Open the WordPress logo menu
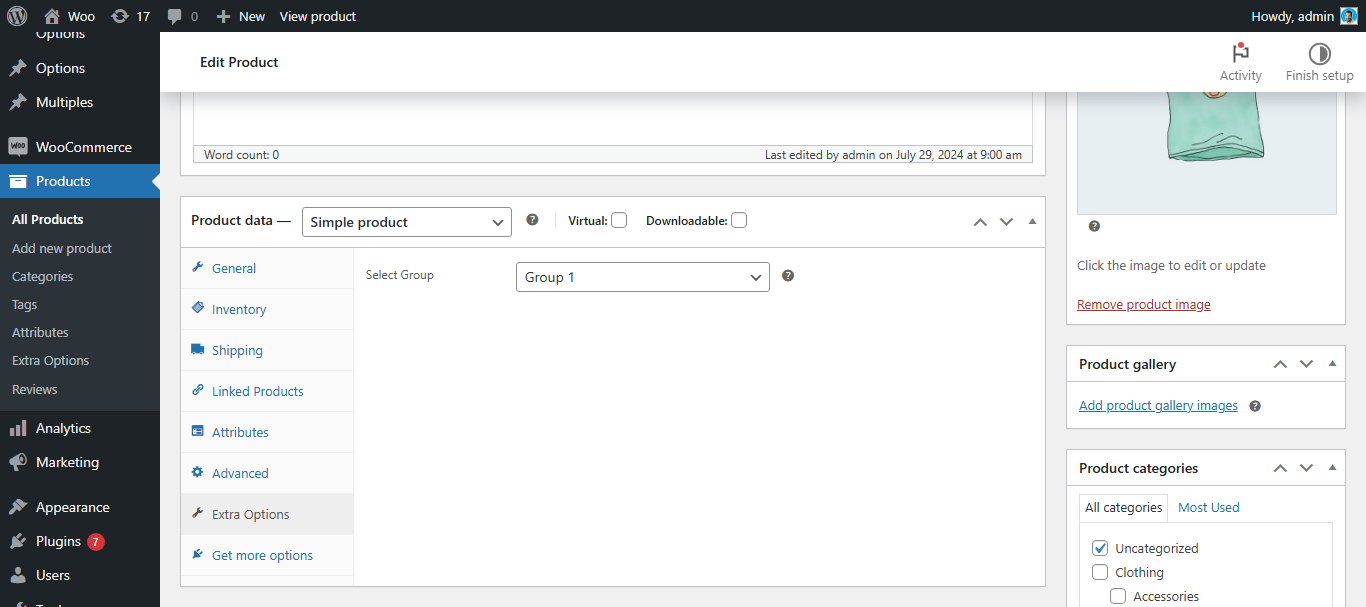 pos(17,16)
